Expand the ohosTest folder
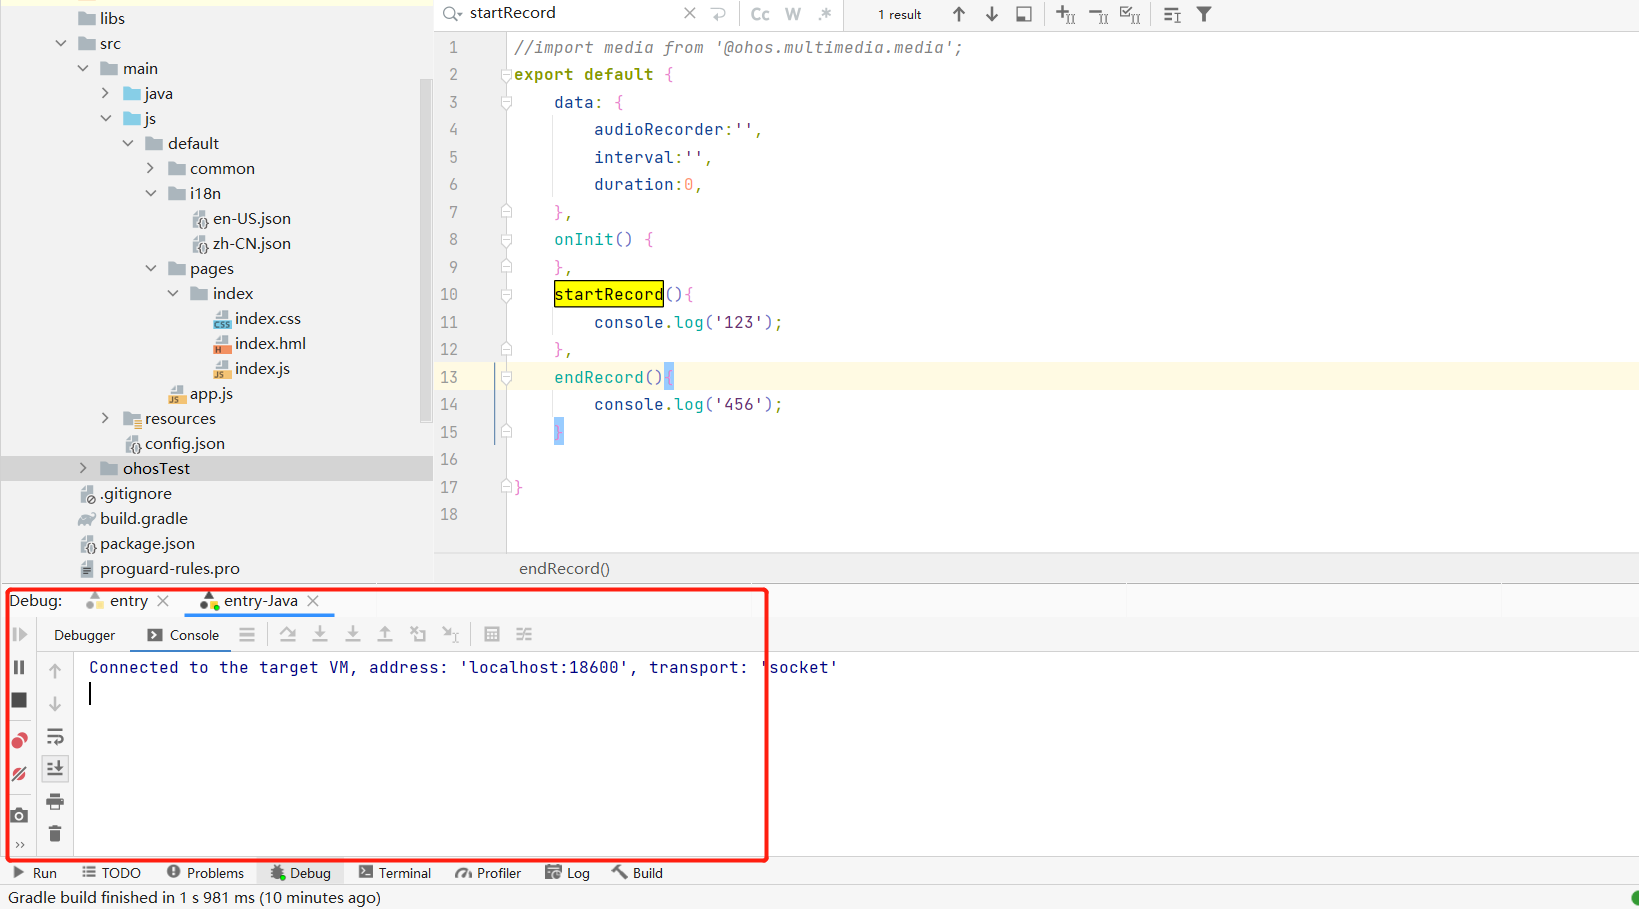Image resolution: width=1639 pixels, height=909 pixels. point(83,468)
